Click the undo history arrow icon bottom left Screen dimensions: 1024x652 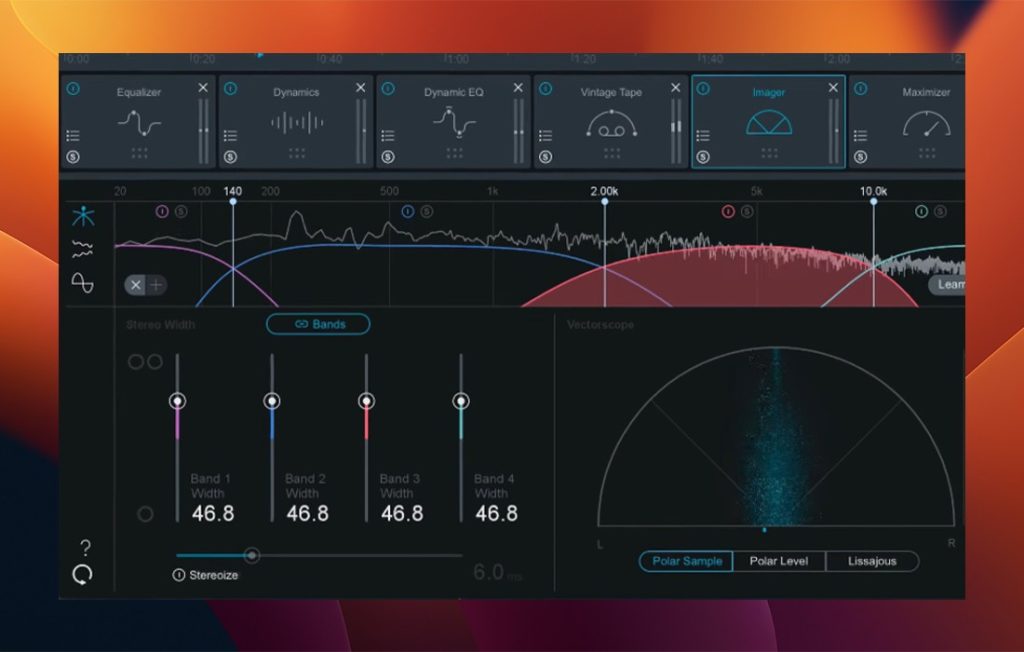[x=83, y=573]
